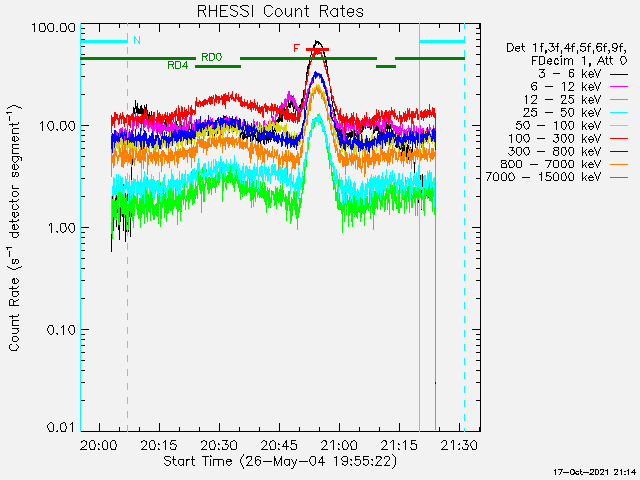Click the red "F" flare marker label
This screenshot has width=640, height=480.
296,48
